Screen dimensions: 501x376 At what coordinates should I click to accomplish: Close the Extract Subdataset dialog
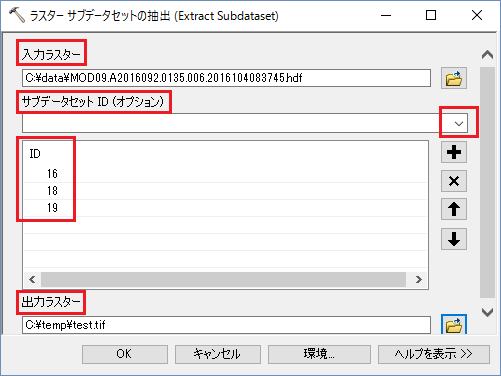click(x=477, y=15)
